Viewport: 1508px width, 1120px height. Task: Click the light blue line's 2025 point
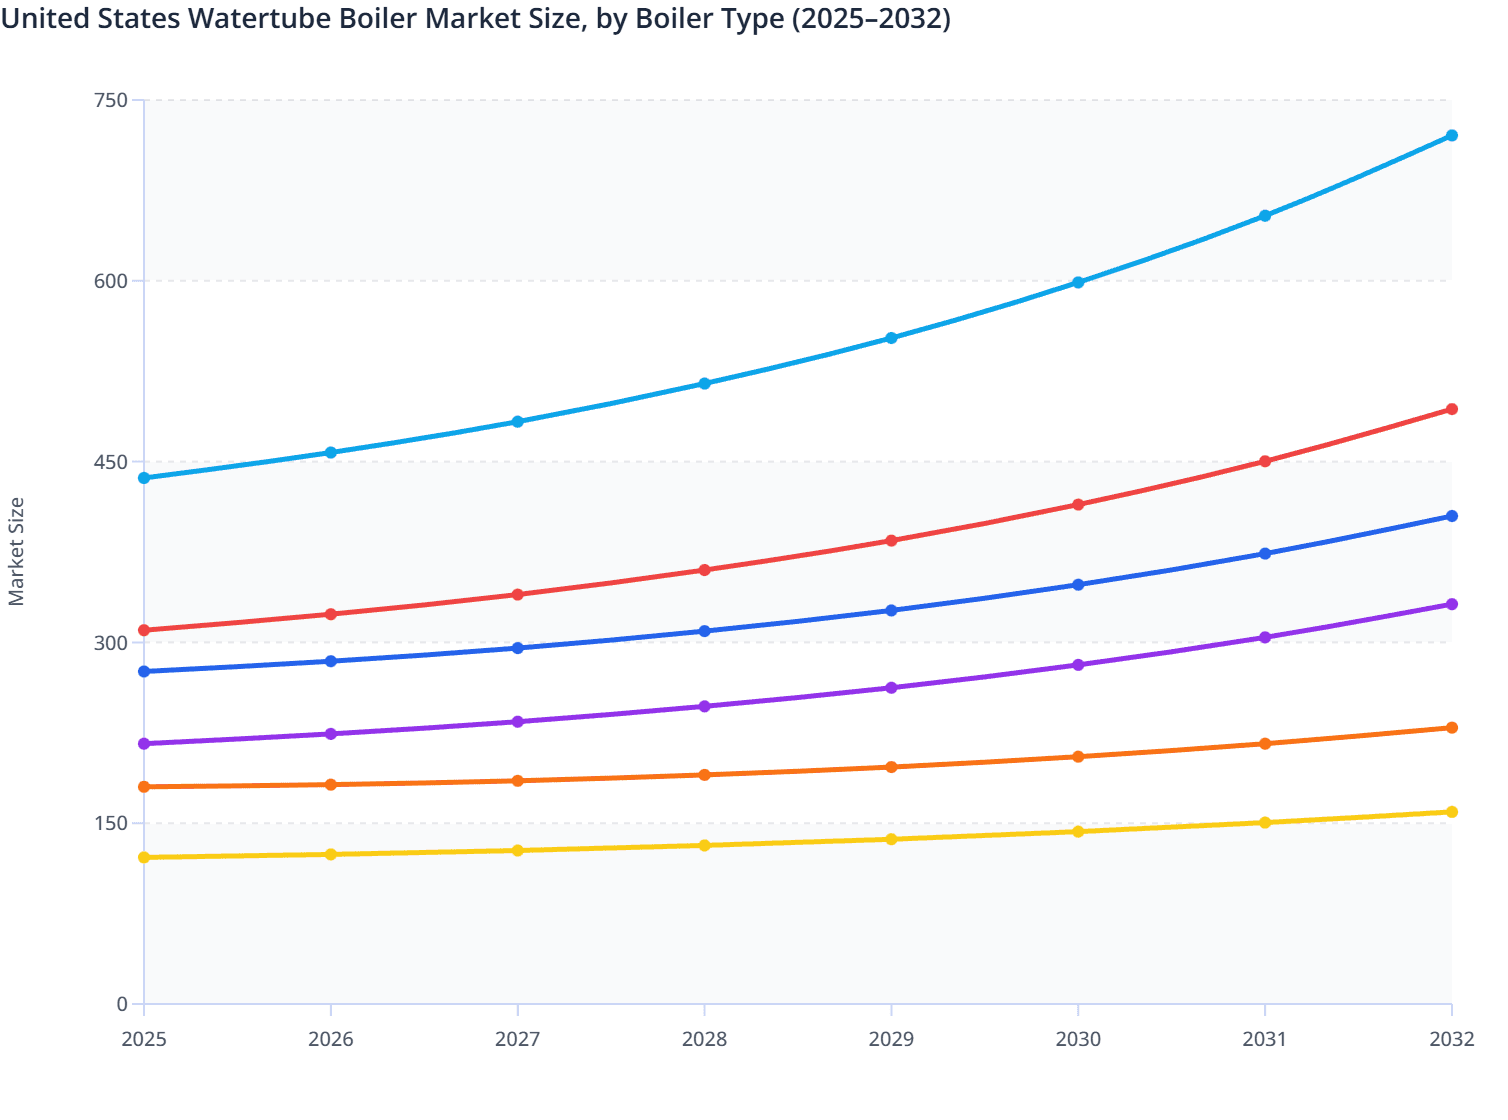click(x=144, y=478)
